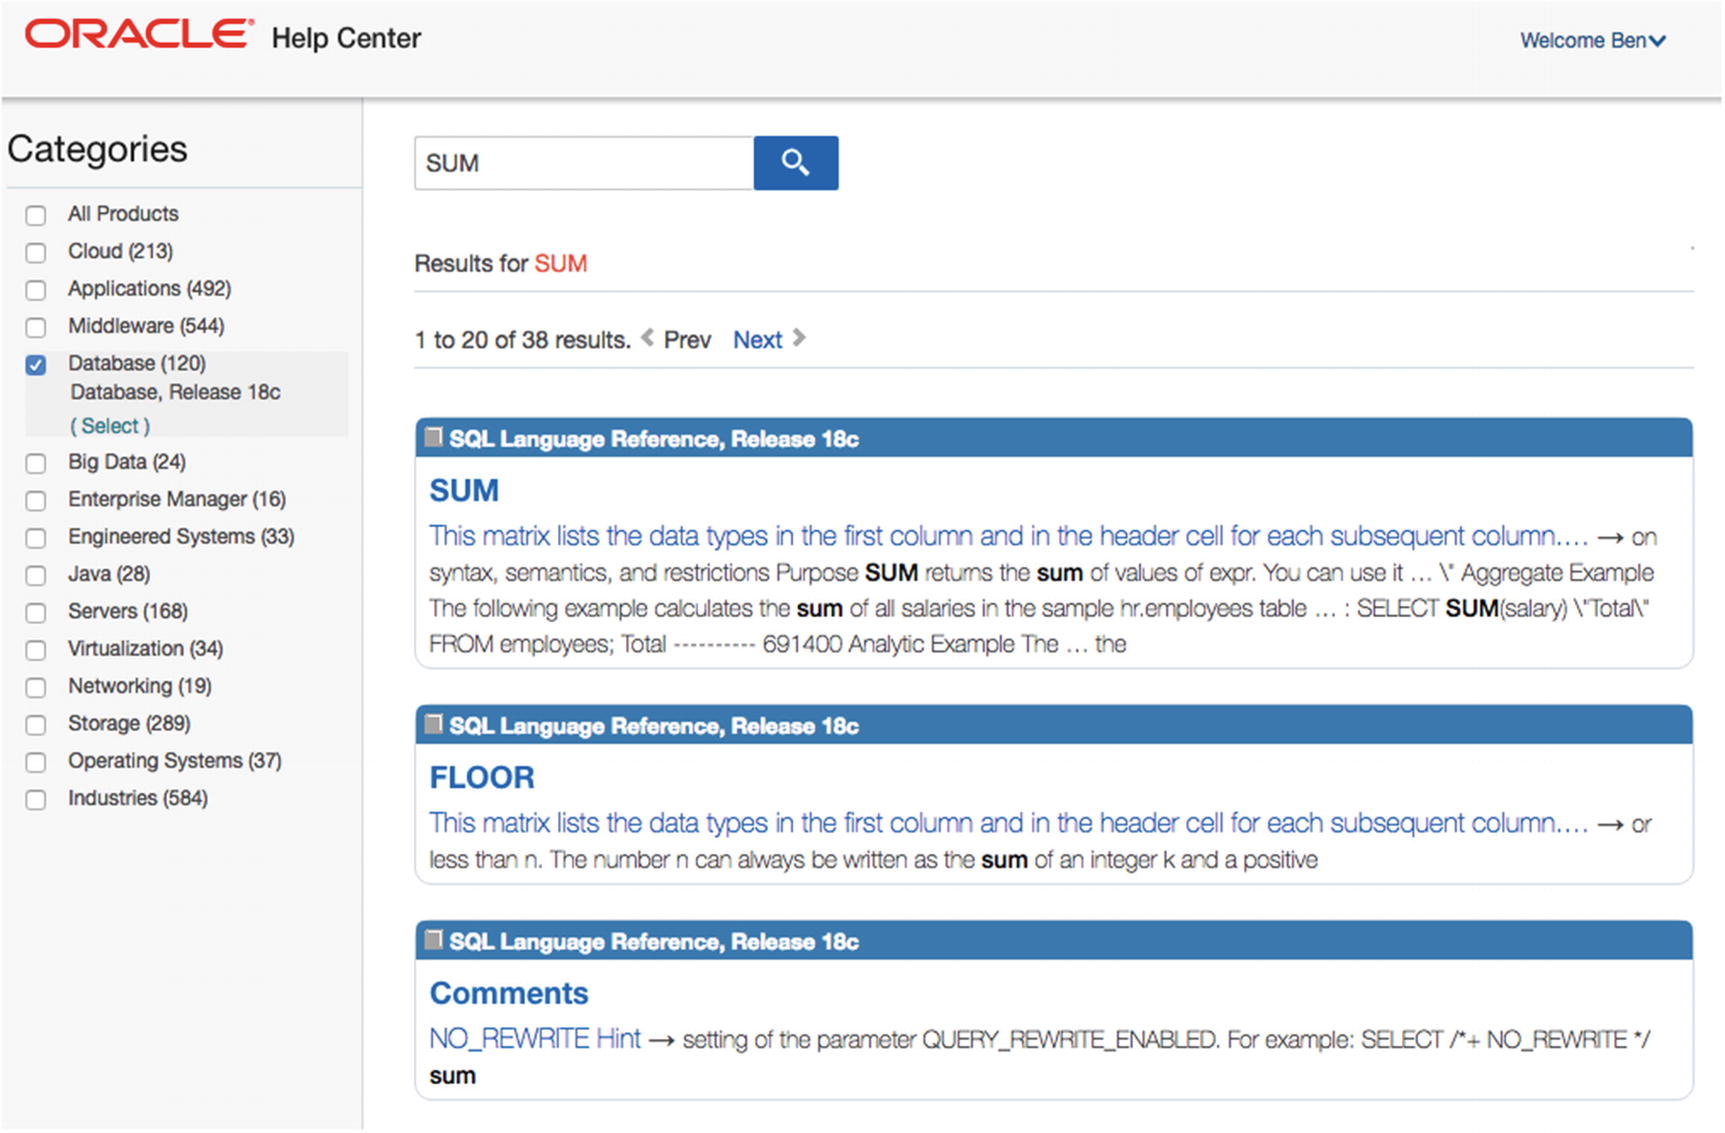
Task: Check the All Products checkbox
Action: [x=36, y=215]
